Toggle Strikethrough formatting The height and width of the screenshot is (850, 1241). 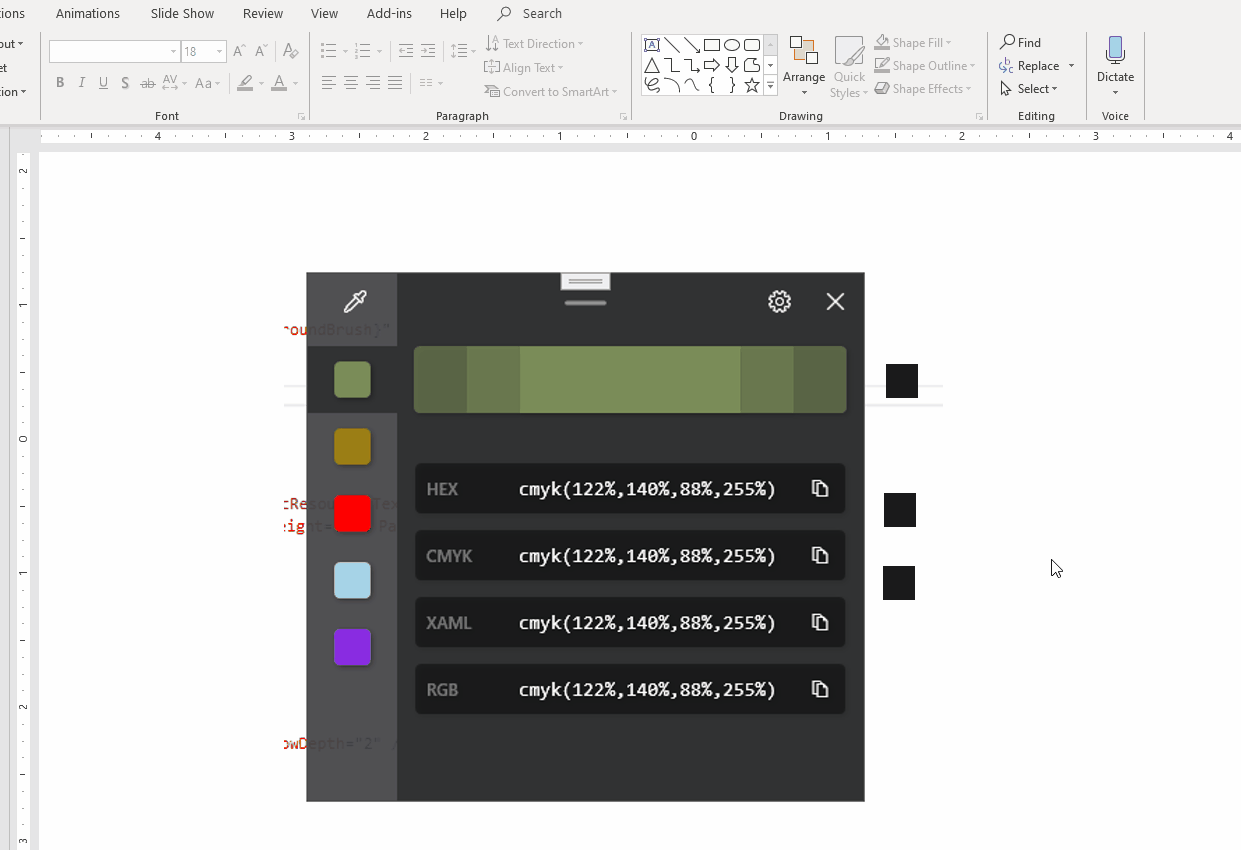point(147,83)
